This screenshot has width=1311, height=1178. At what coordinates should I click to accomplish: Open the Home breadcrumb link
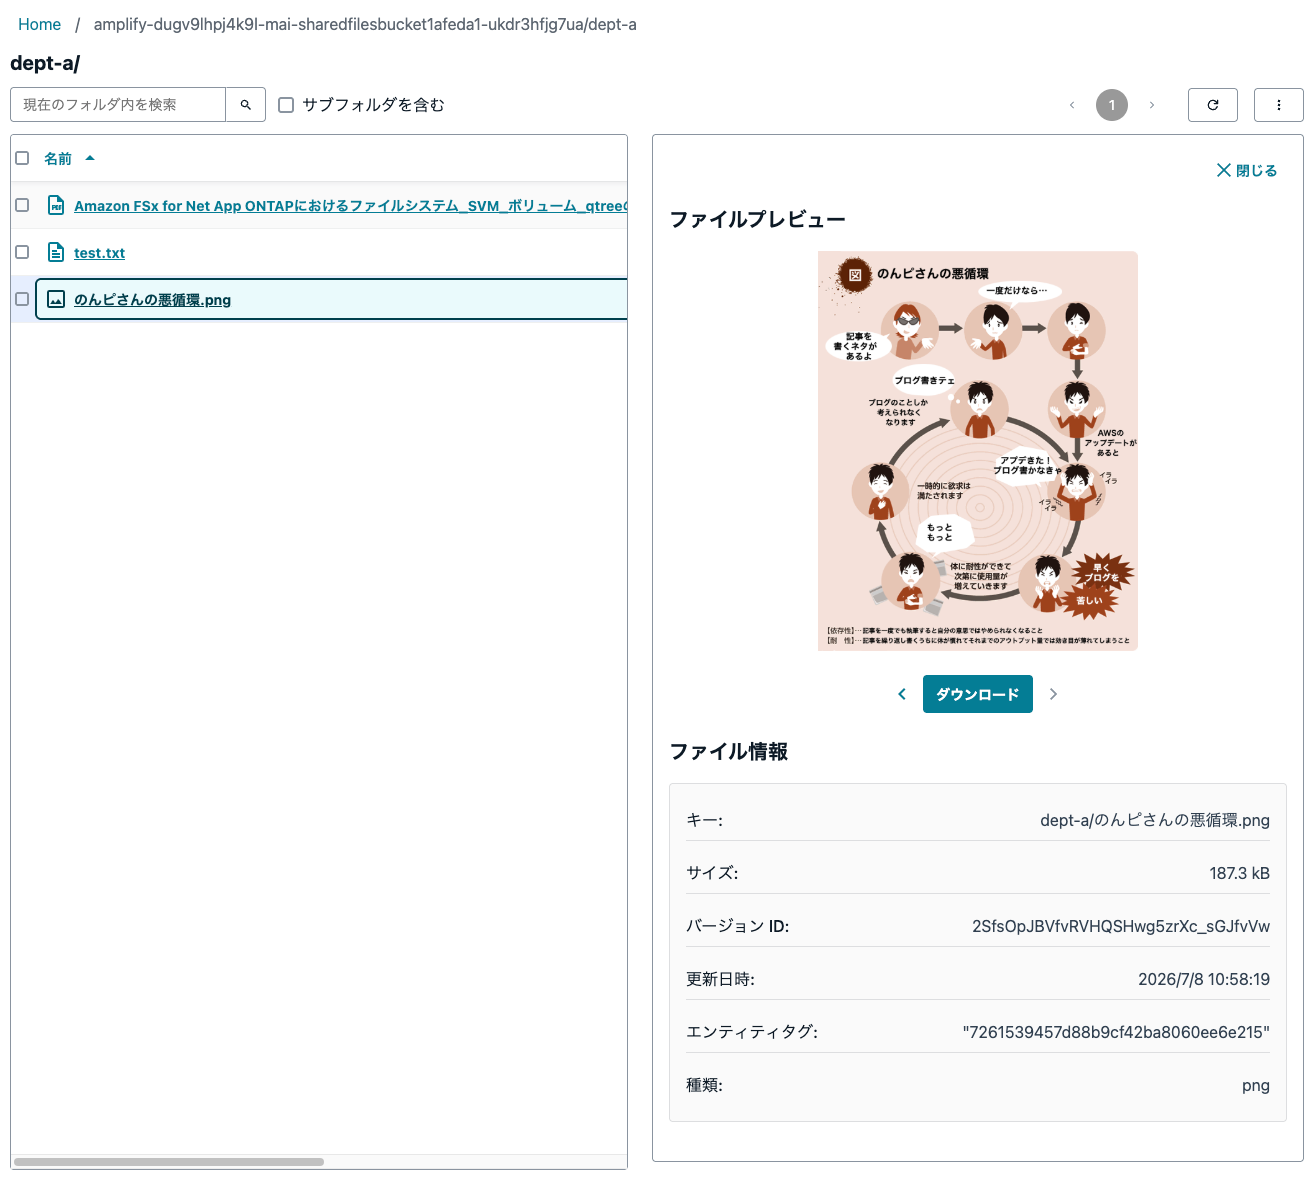(39, 24)
